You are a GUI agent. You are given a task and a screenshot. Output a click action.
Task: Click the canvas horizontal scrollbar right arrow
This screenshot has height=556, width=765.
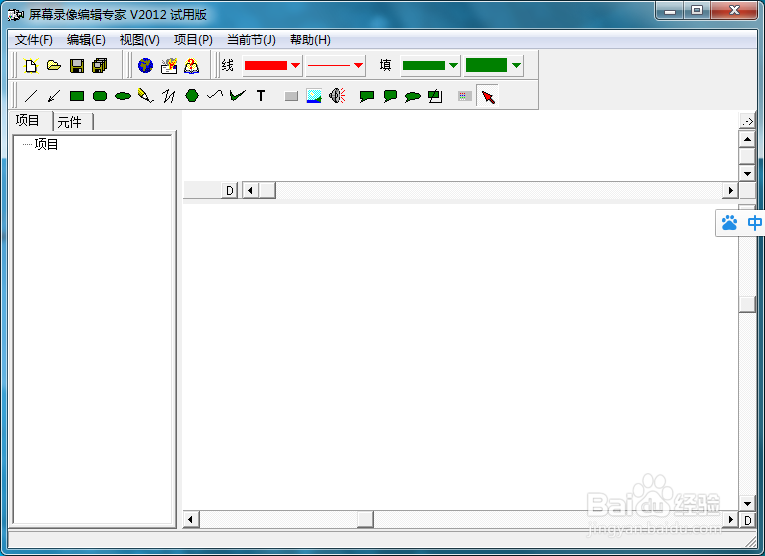730,520
